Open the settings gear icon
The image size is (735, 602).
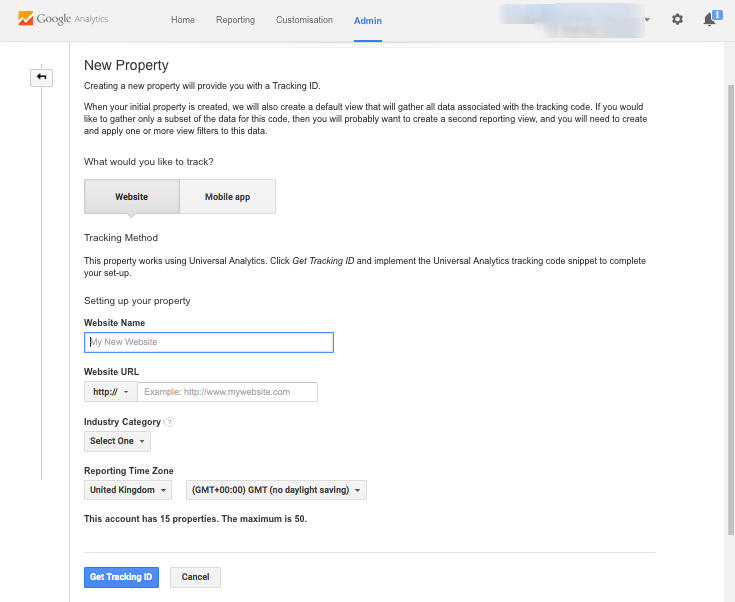click(x=677, y=19)
